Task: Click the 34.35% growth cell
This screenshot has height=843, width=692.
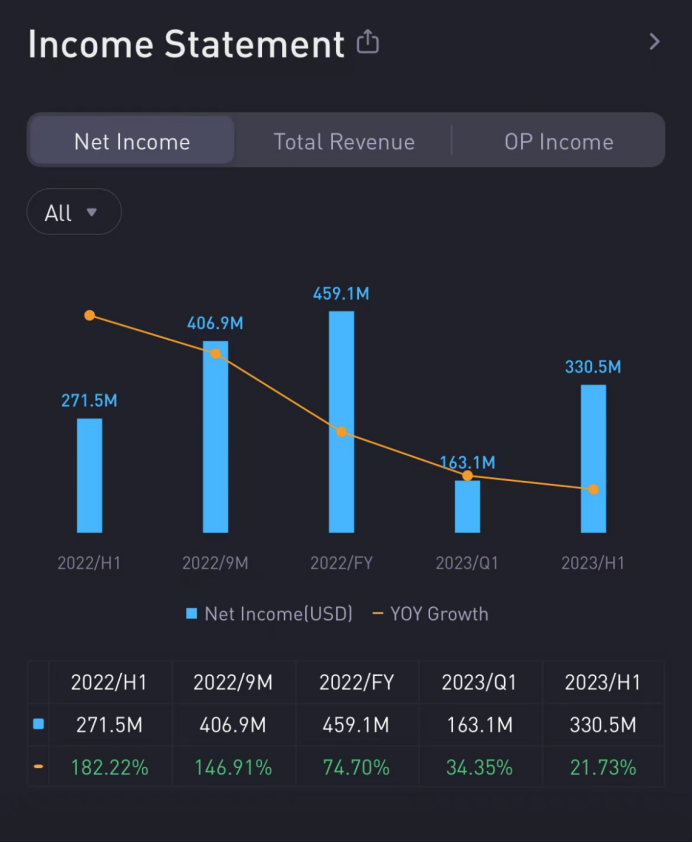Action: click(x=479, y=767)
